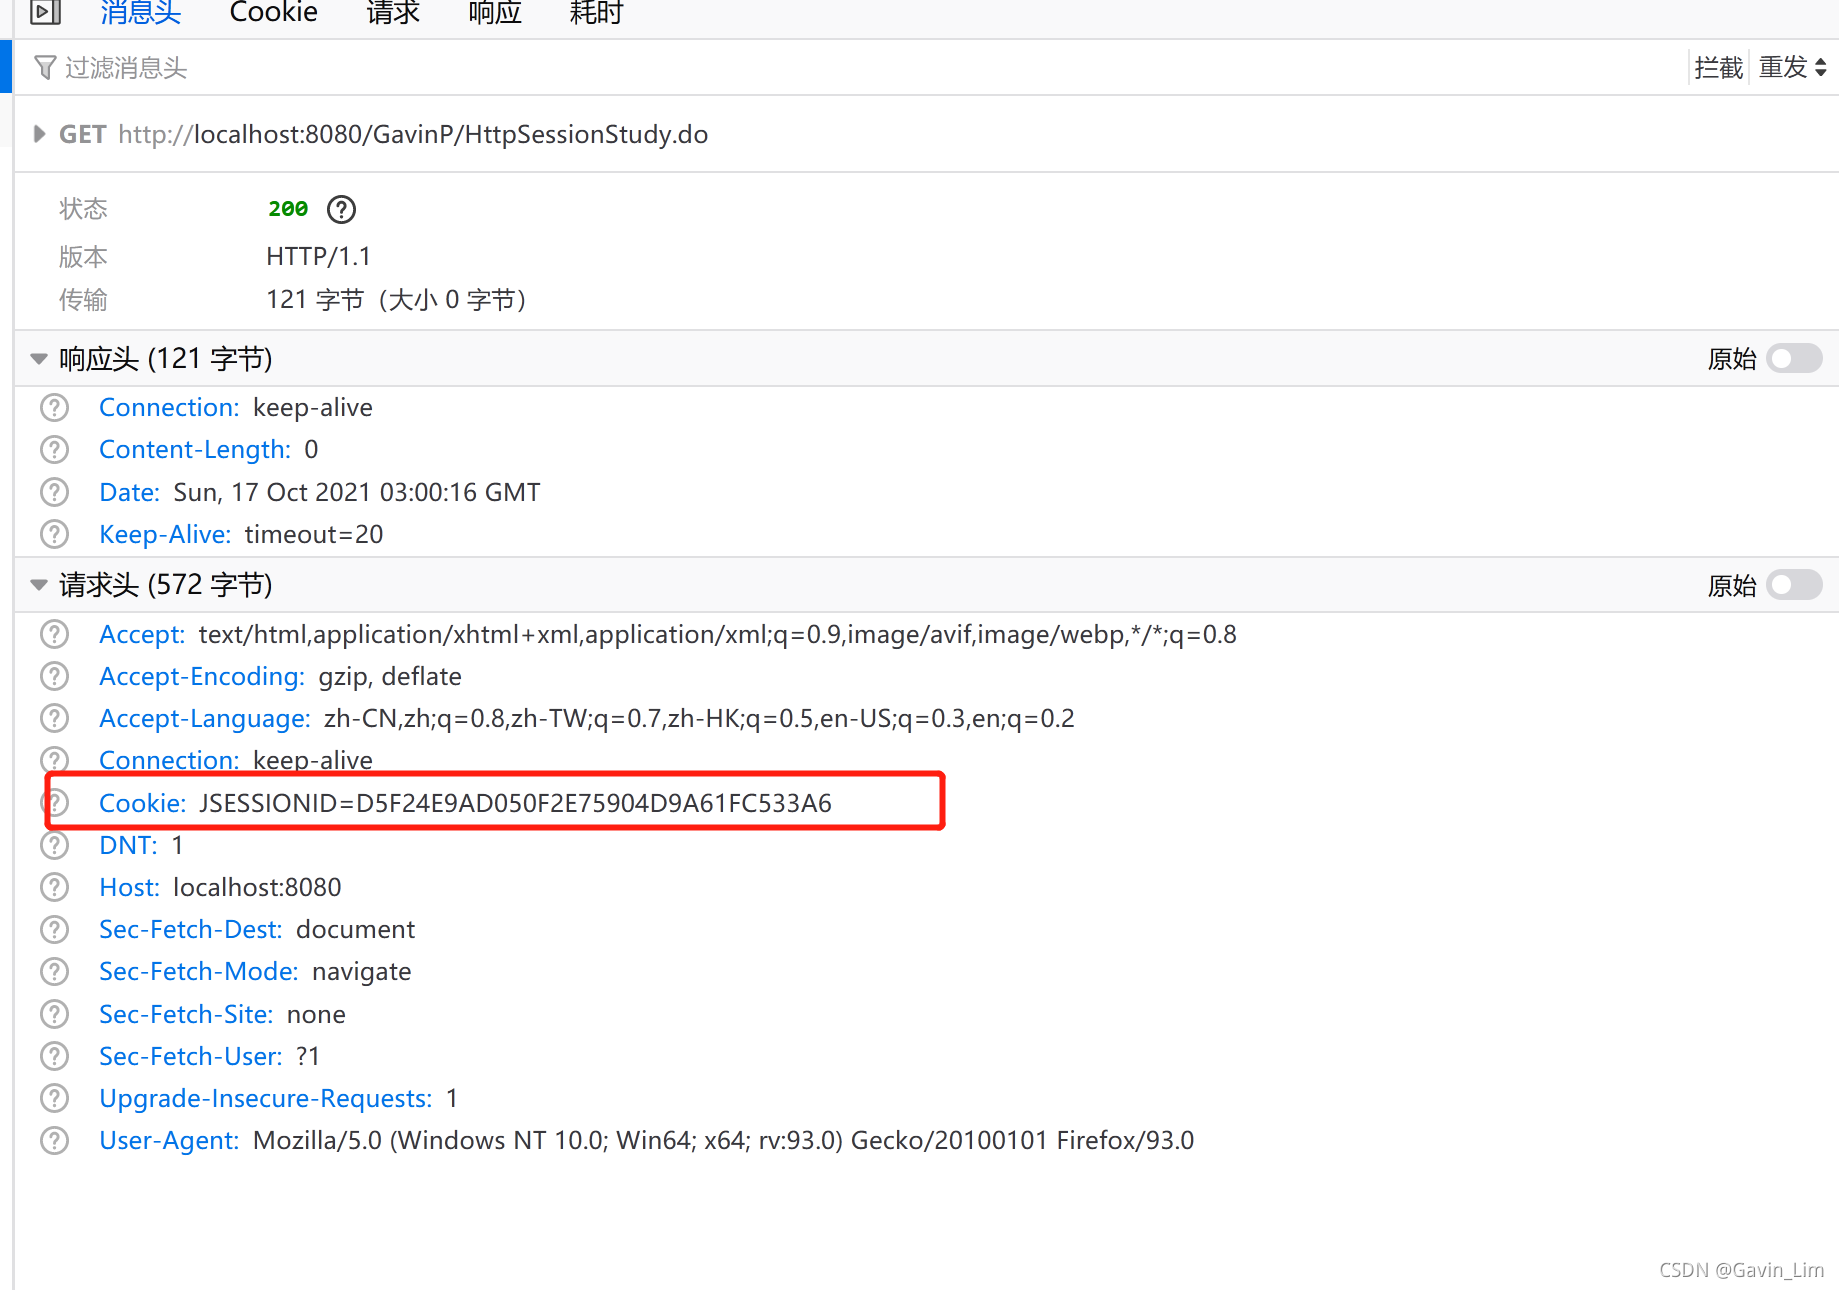Click help icon for Accept header
This screenshot has width=1839, height=1290.
pyautogui.click(x=54, y=634)
